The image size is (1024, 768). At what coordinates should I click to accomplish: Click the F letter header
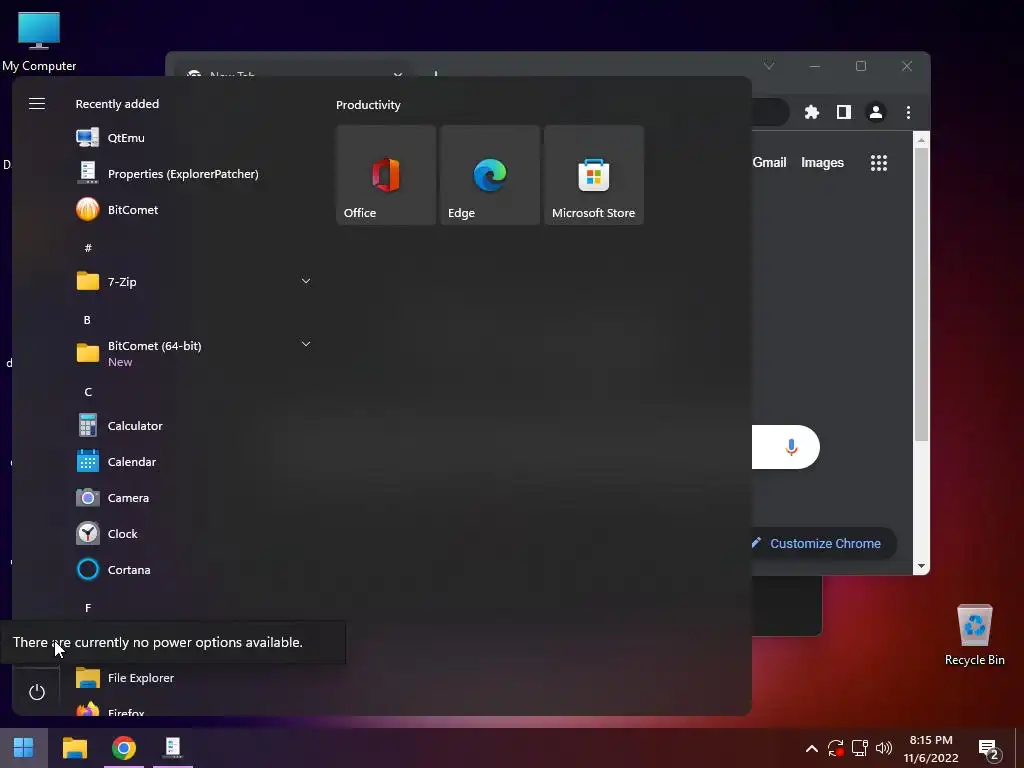point(88,608)
